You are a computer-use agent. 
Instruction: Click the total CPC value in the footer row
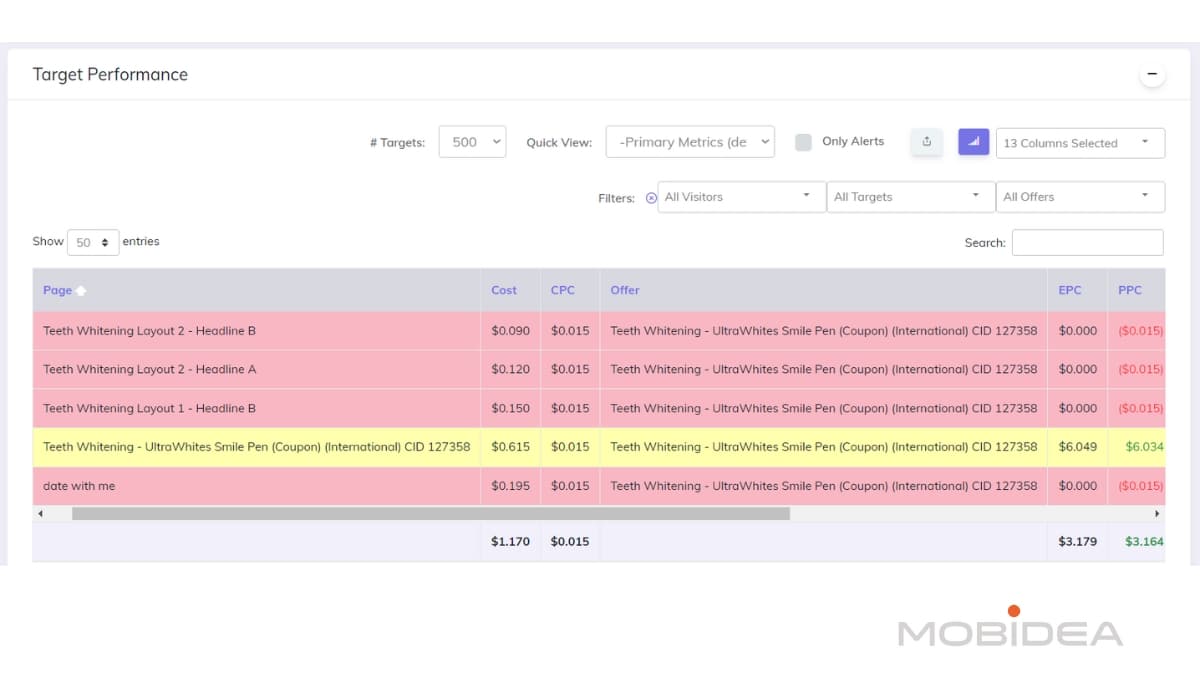click(x=570, y=542)
